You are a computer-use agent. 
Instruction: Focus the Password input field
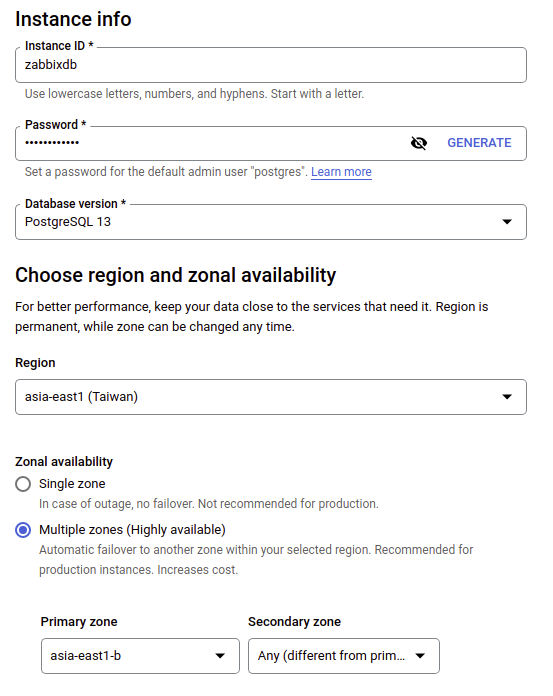coord(213,143)
